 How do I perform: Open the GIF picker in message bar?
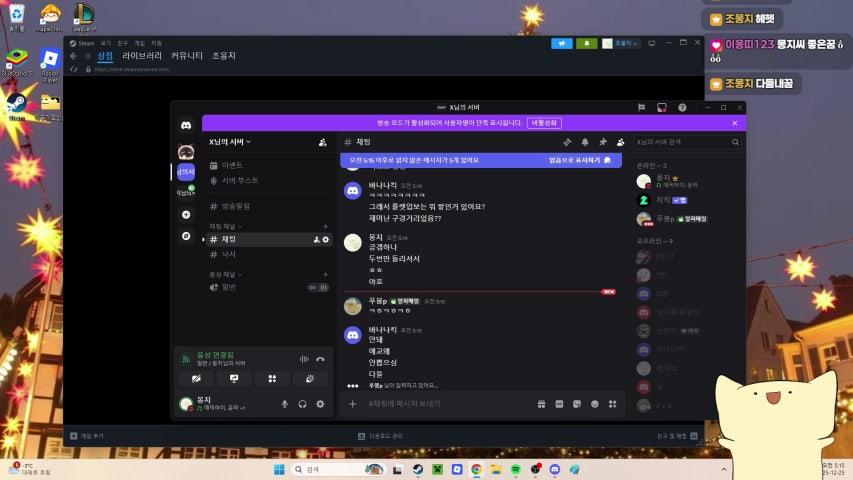click(559, 404)
